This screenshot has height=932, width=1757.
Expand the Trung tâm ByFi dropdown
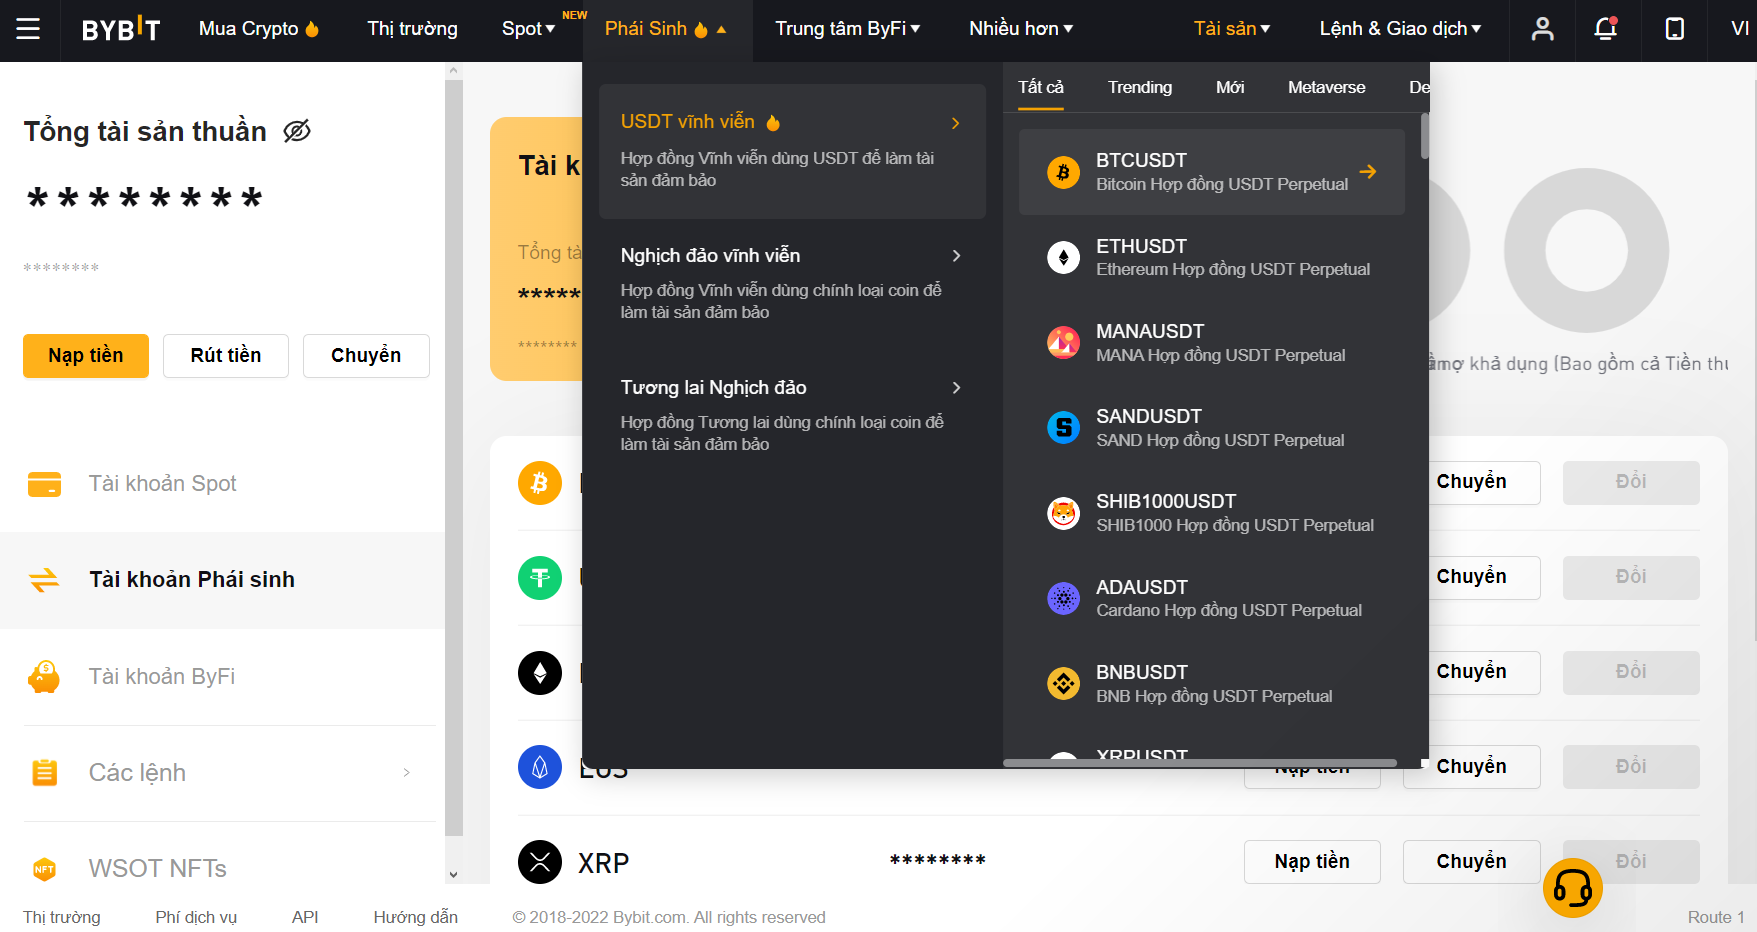(847, 29)
